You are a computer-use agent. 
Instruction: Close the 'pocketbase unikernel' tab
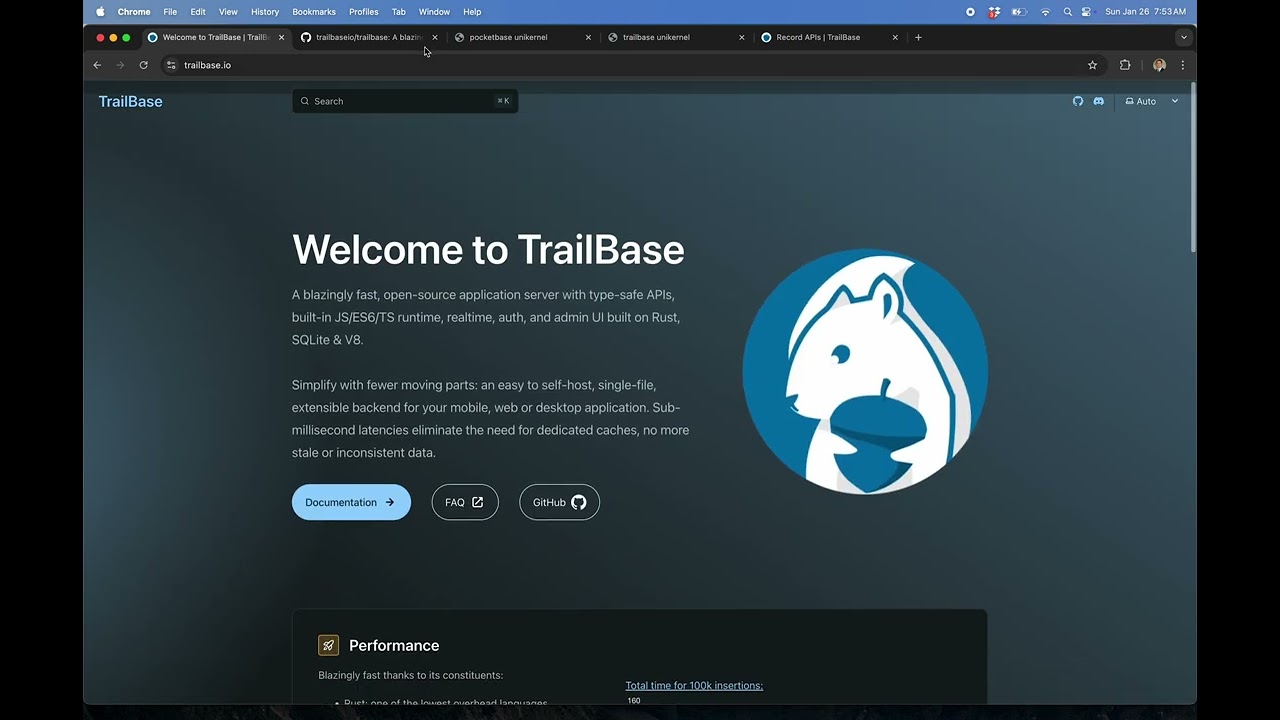pos(588,37)
